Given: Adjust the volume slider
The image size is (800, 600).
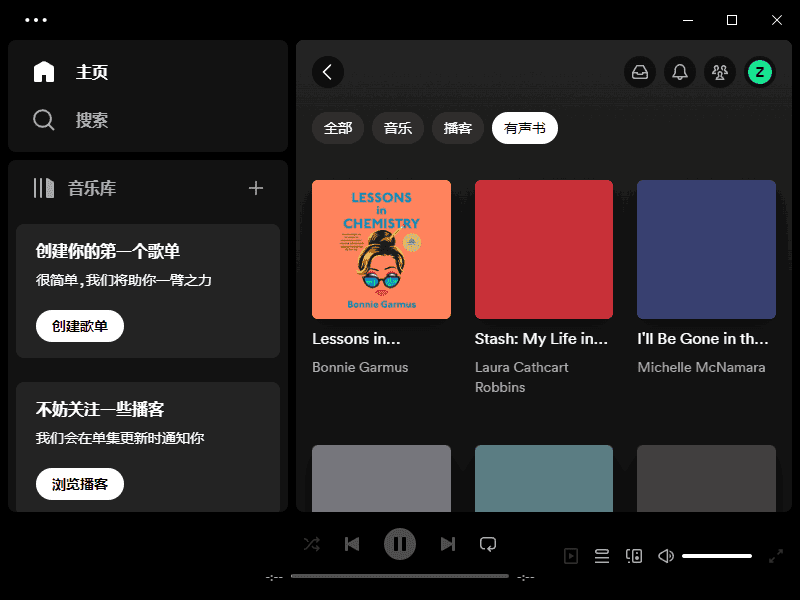Looking at the screenshot, I should coord(716,555).
